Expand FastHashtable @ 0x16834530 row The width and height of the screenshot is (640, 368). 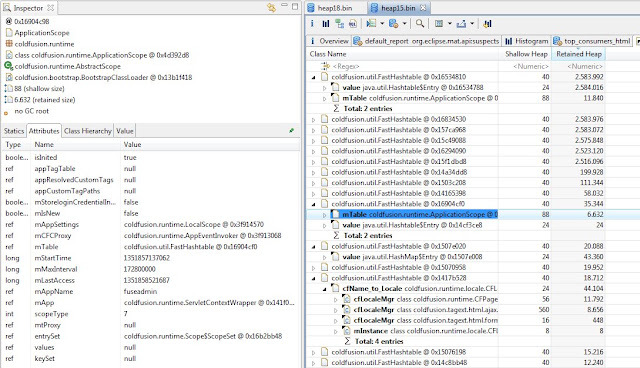coord(313,120)
